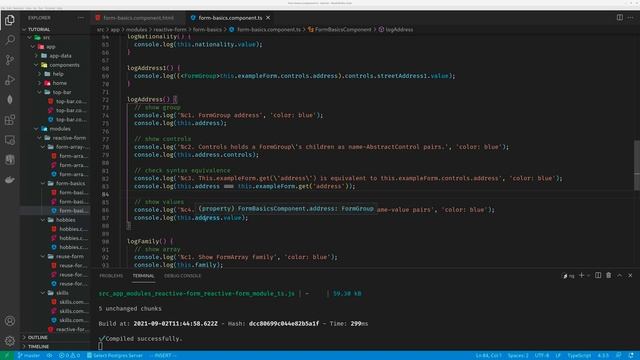640x360 pixels.
Task: Open the Remote Explorer view
Action: coord(10,140)
